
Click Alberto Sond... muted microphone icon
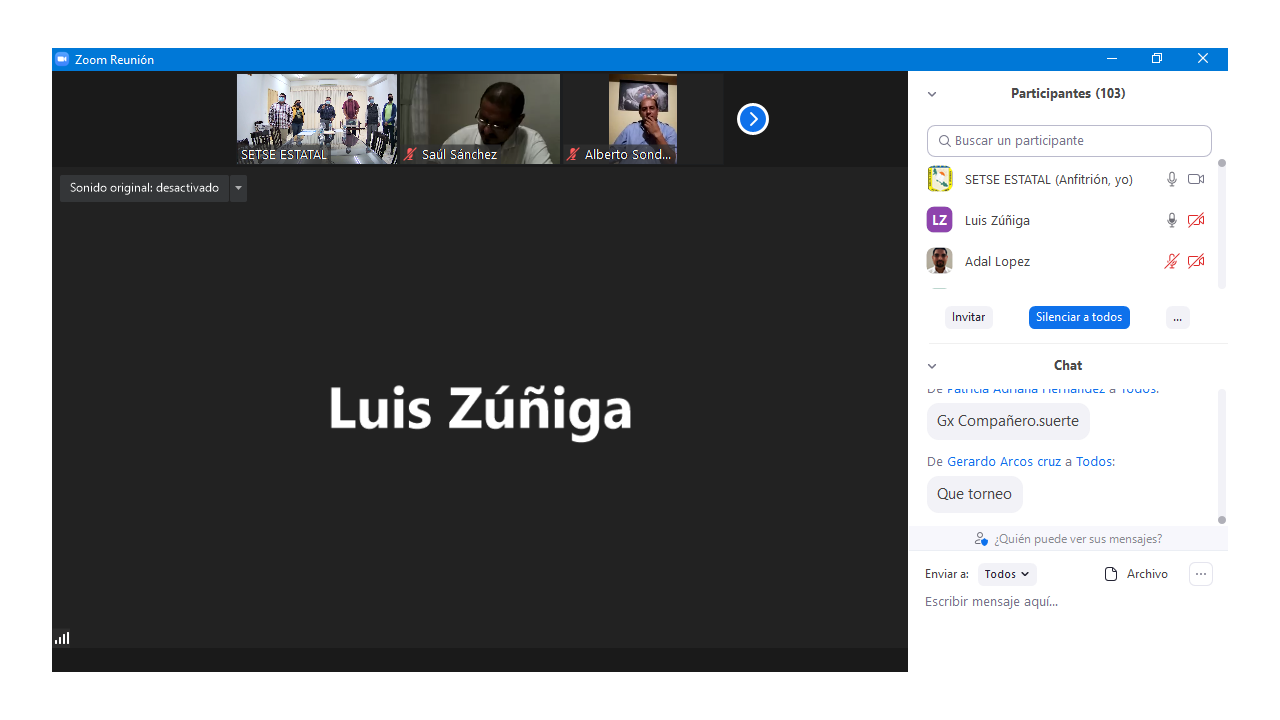573,155
